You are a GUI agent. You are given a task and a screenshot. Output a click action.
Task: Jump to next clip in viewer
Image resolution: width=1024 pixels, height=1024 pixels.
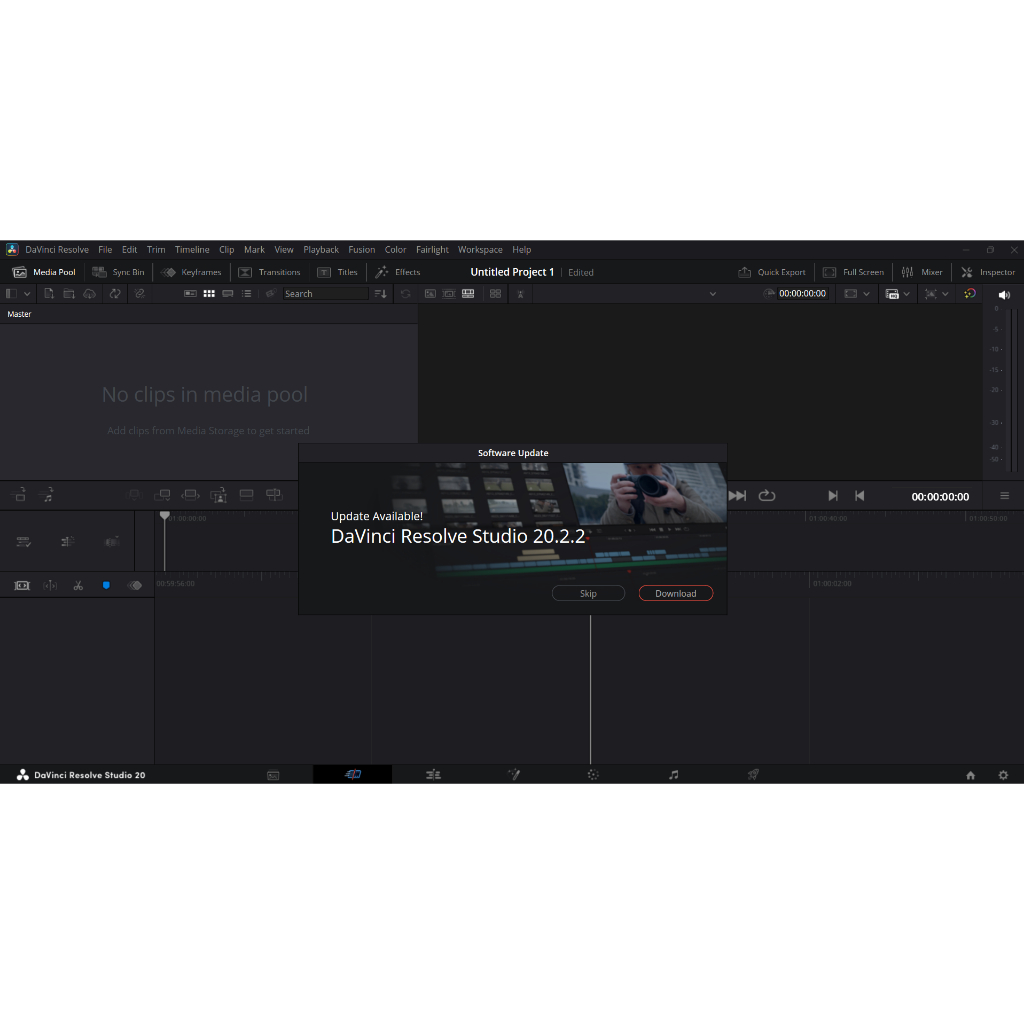(x=833, y=496)
